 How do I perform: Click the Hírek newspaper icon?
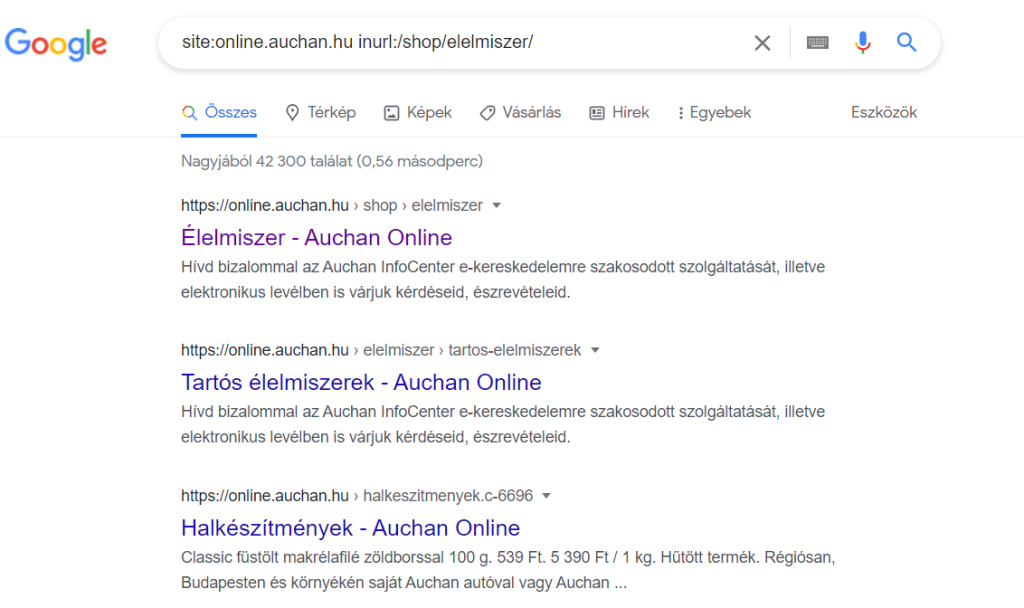click(597, 114)
